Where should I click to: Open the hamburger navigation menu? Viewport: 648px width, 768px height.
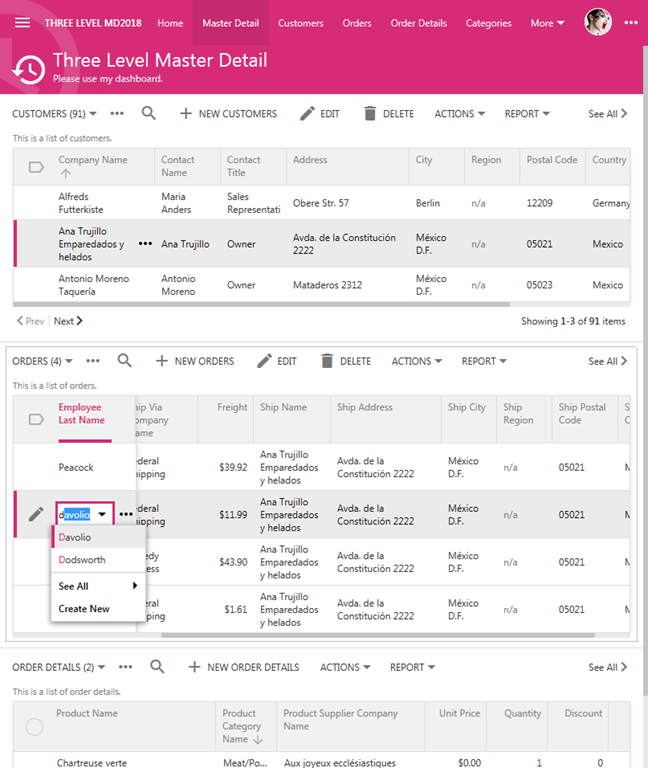tap(22, 23)
